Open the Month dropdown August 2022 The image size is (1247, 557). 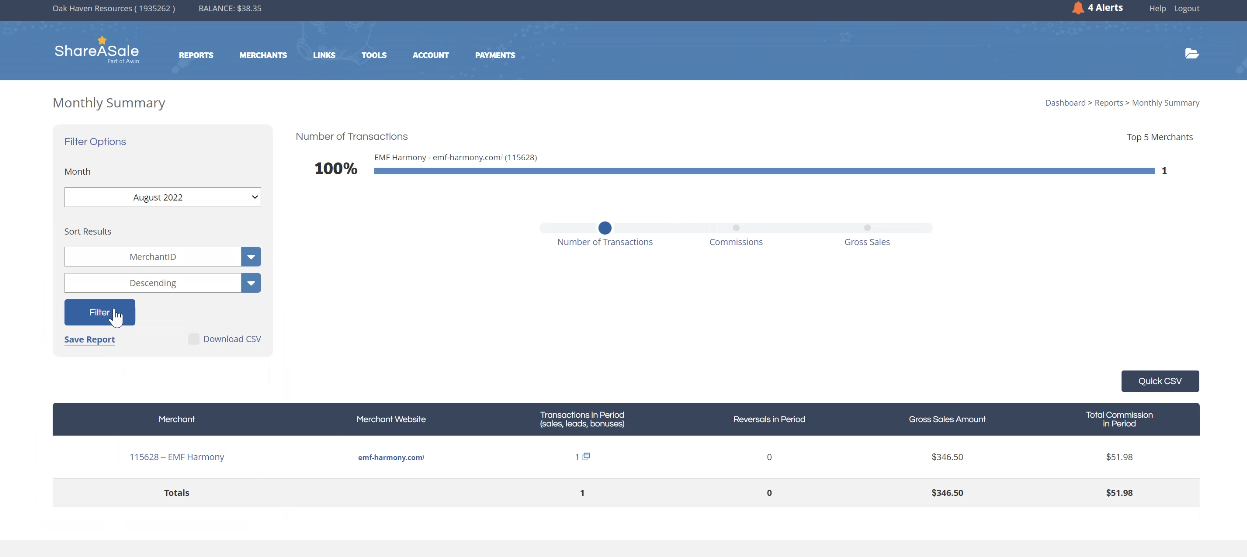click(x=163, y=198)
